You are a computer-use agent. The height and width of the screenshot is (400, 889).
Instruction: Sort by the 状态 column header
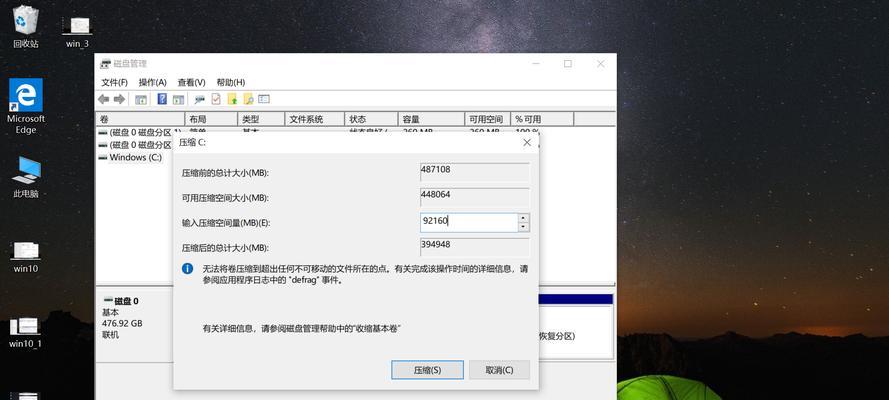(371, 119)
